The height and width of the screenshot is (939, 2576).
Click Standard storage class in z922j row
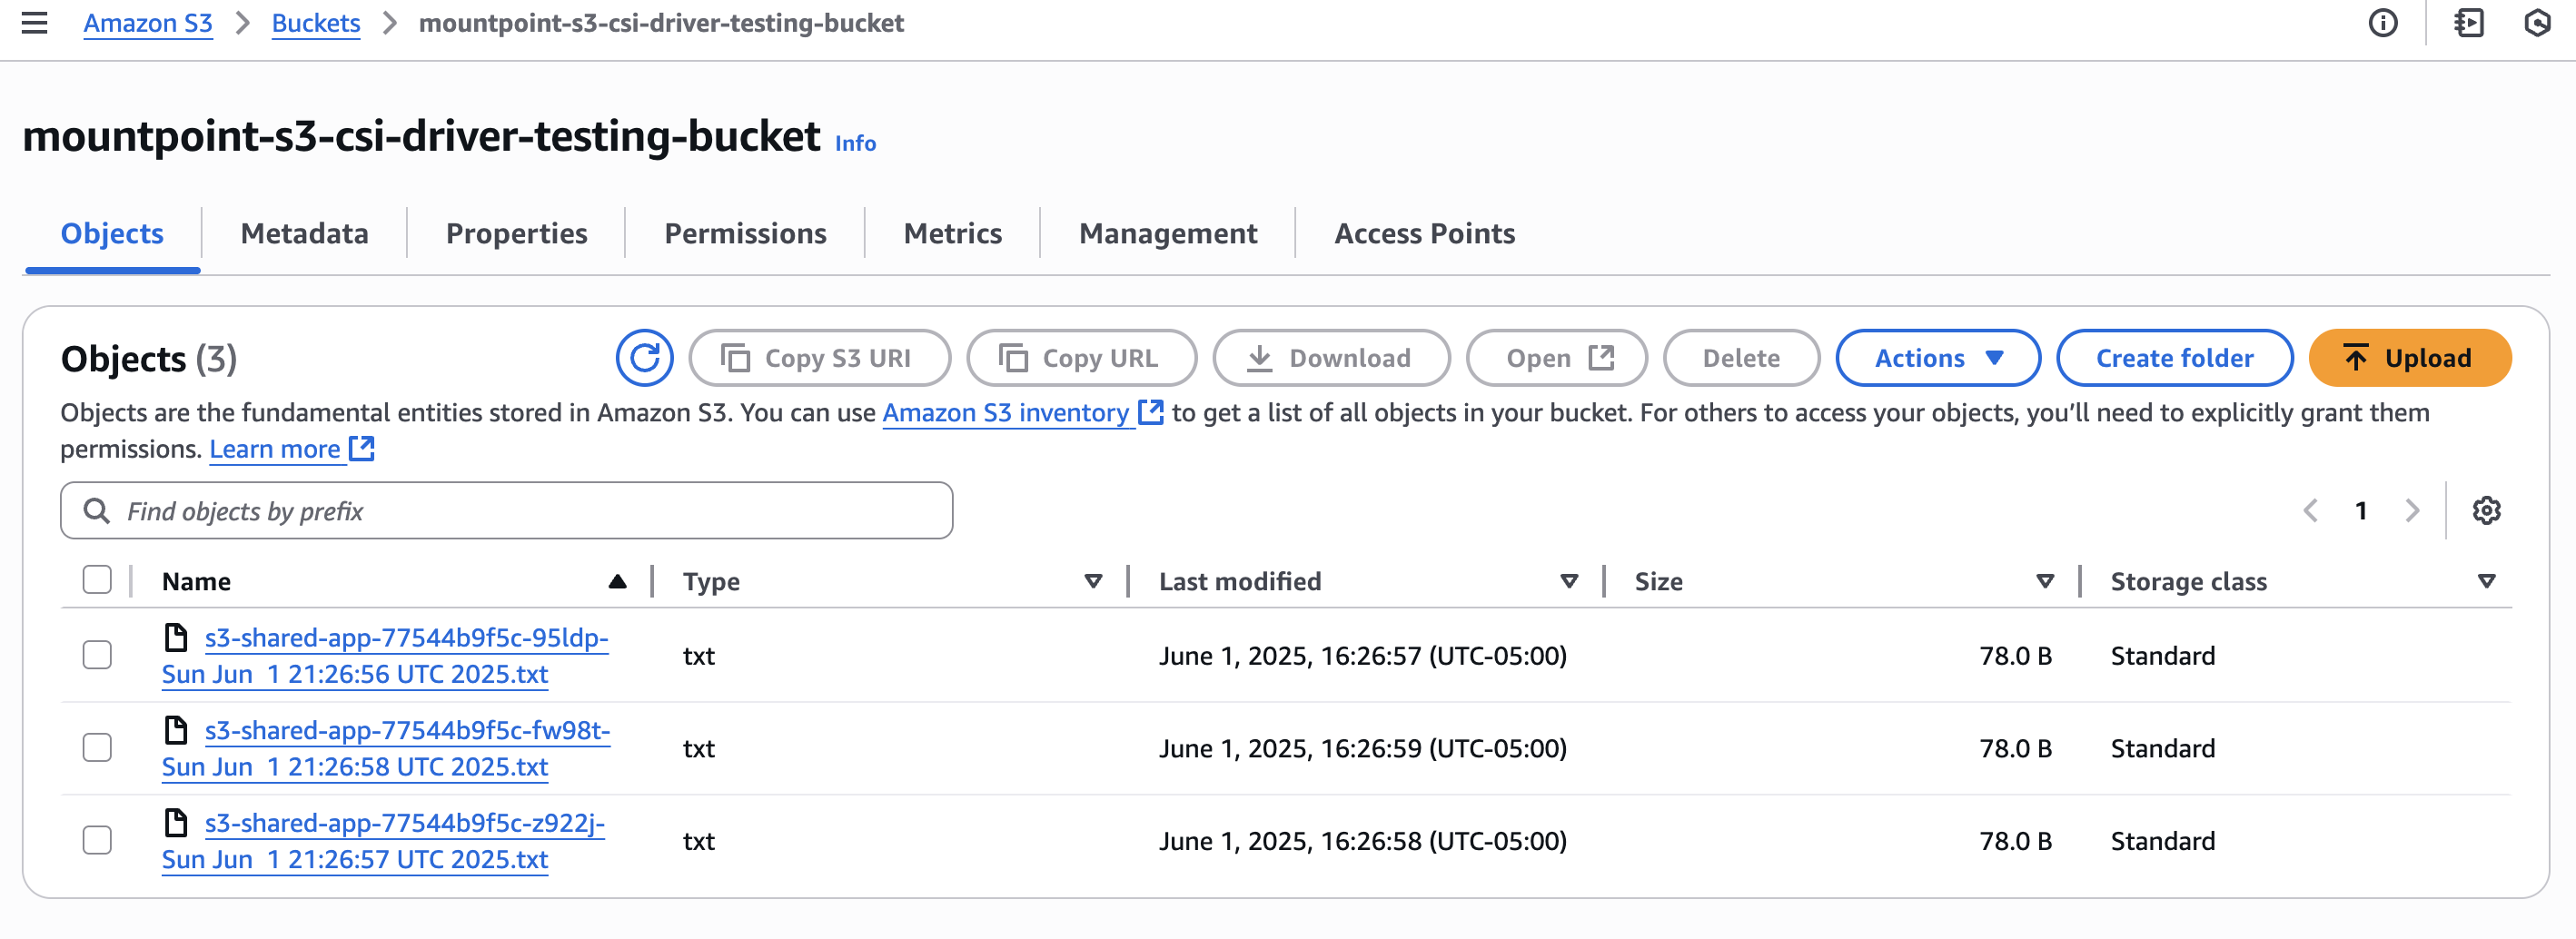click(2162, 840)
